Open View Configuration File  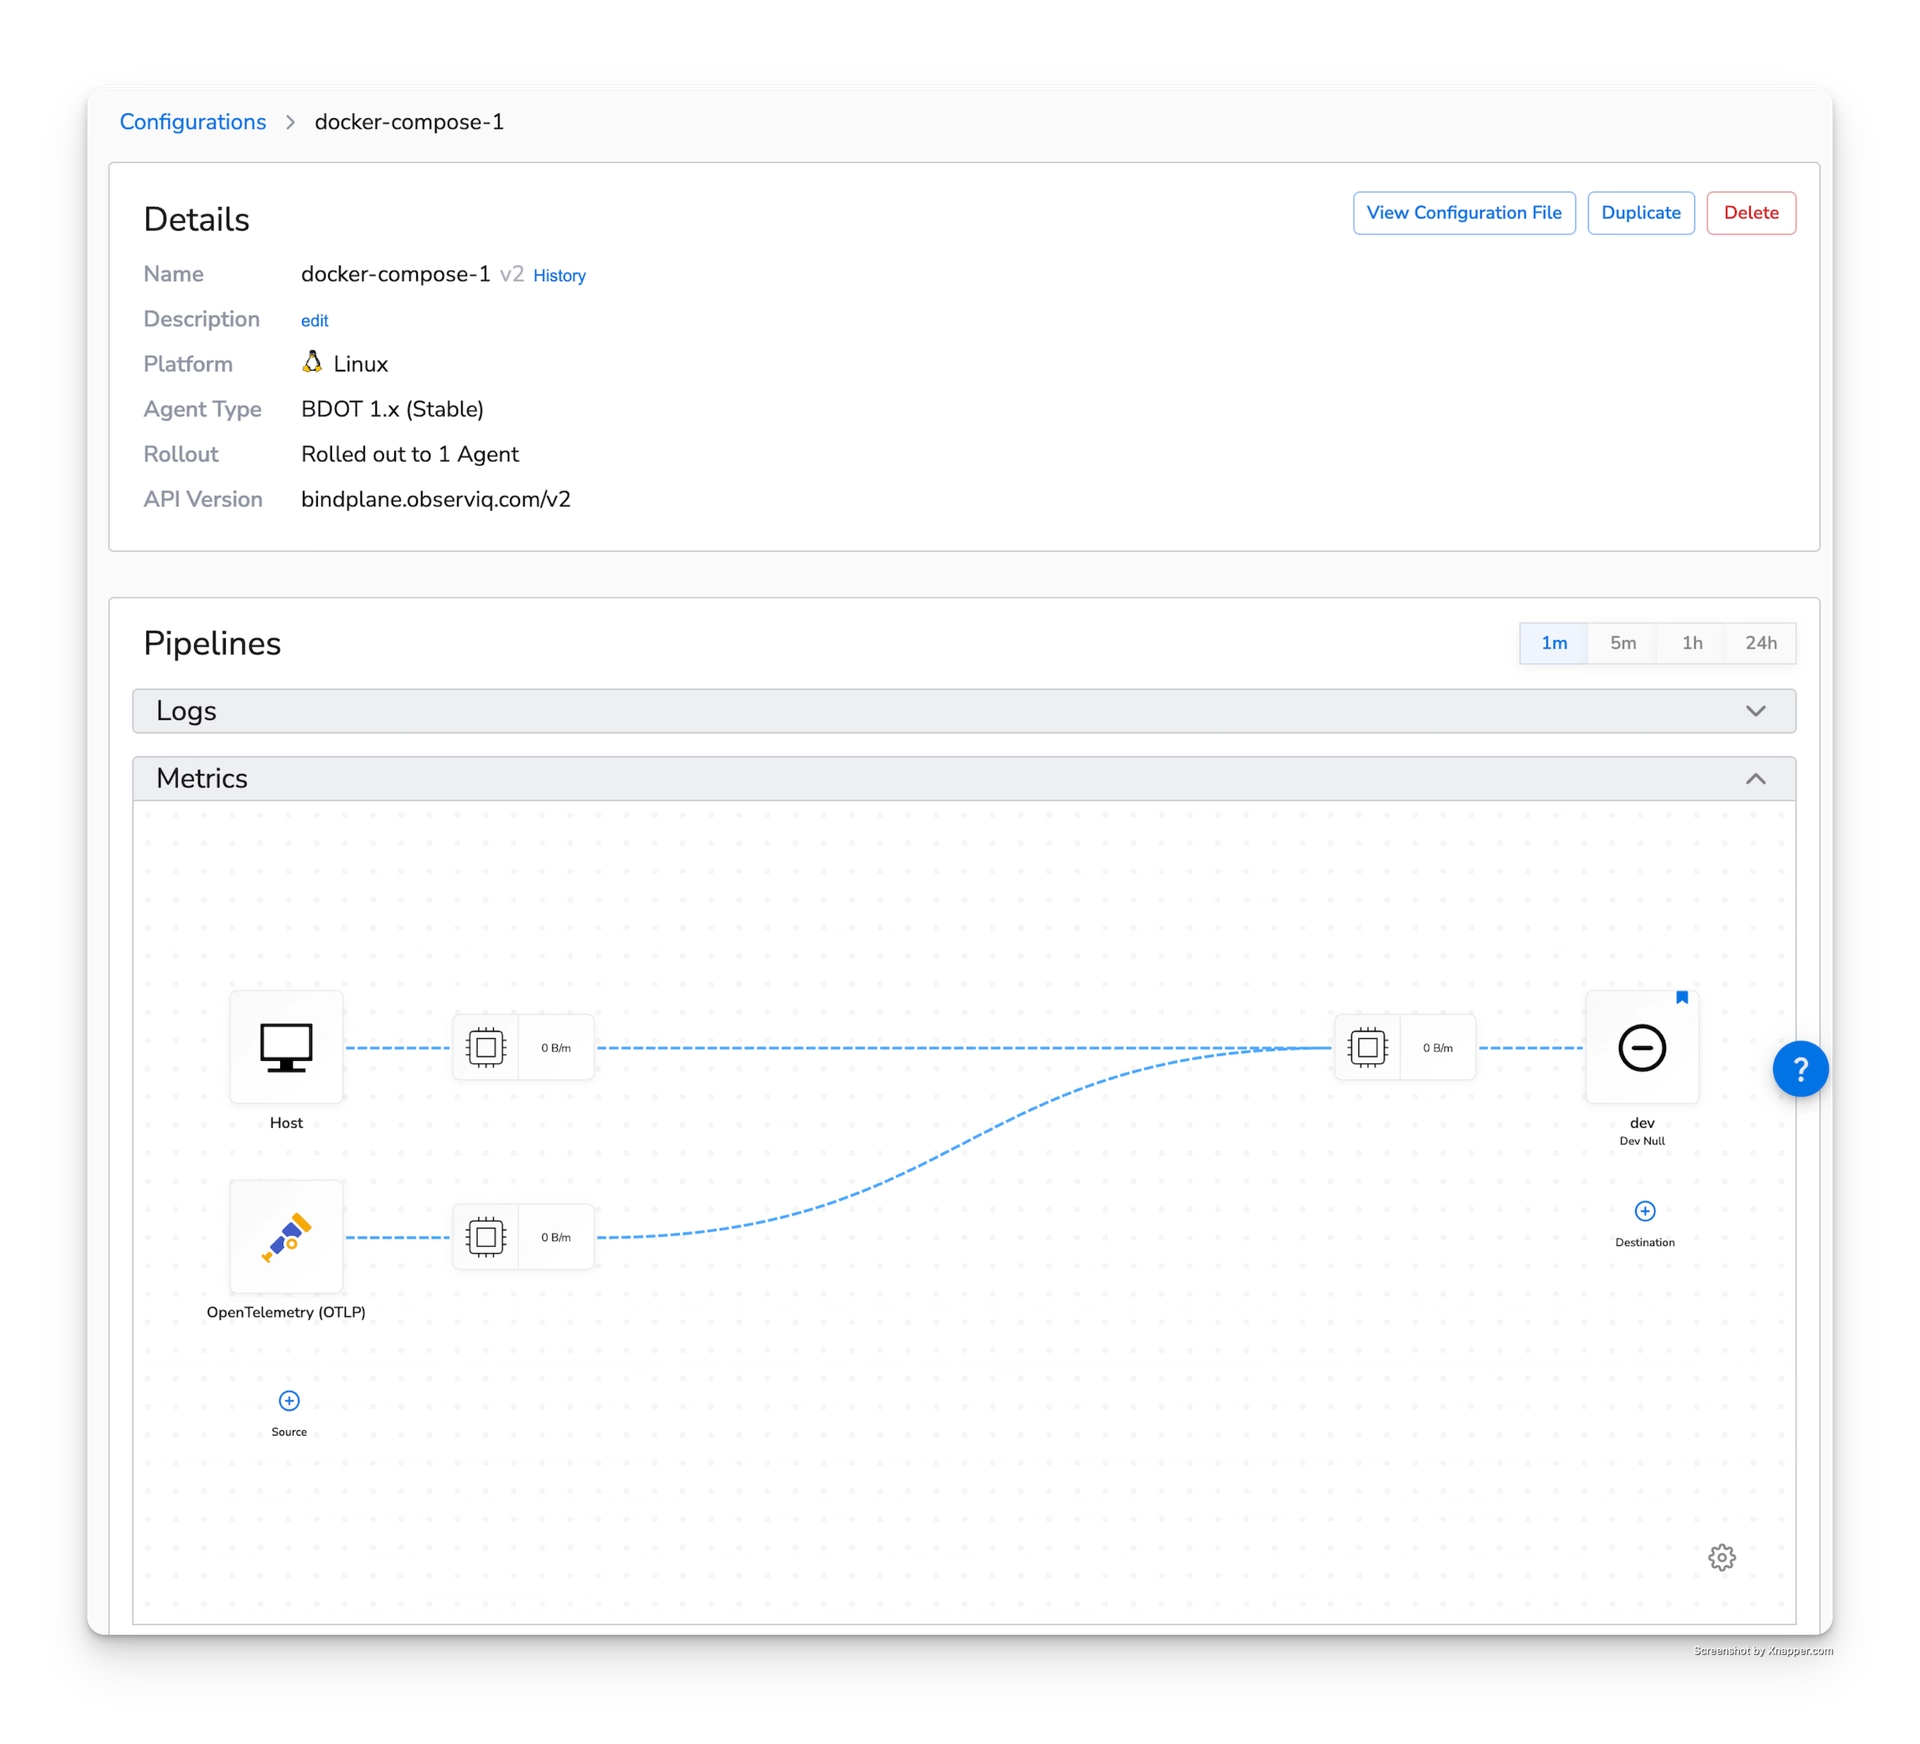click(x=1464, y=212)
